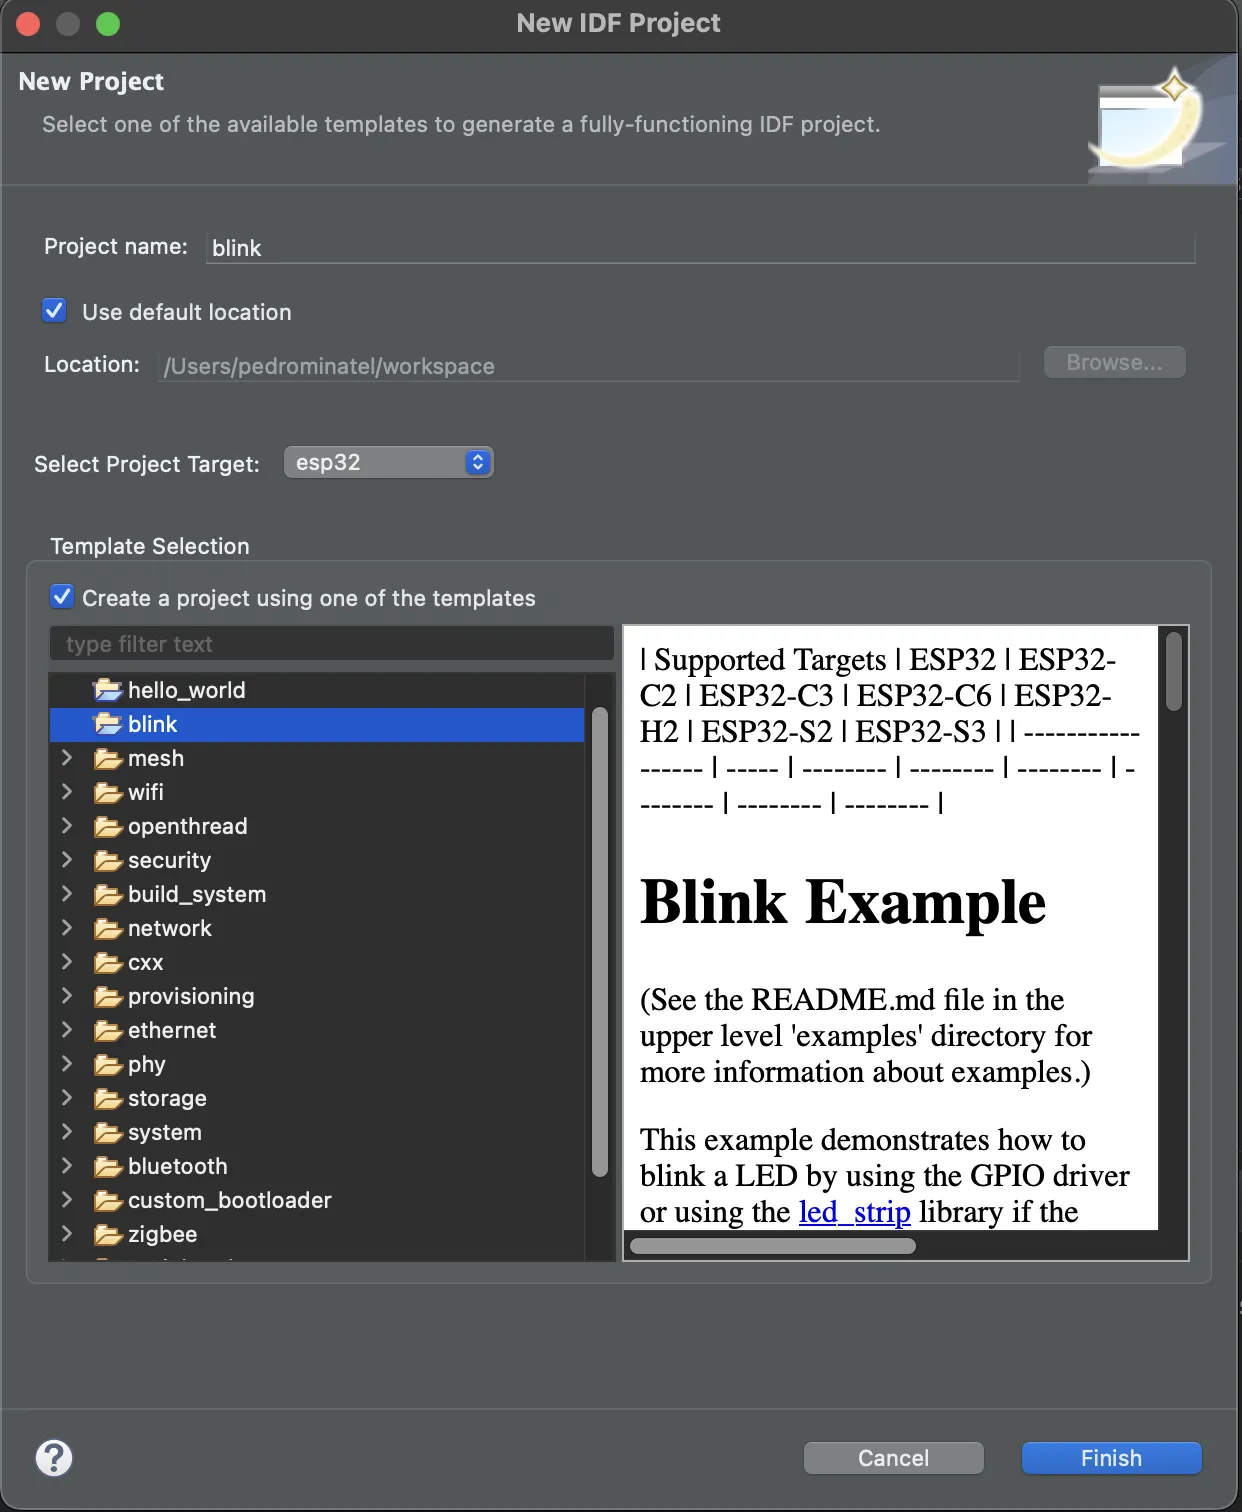1242x1512 pixels.
Task: Click the blink template folder icon
Action: point(107,724)
